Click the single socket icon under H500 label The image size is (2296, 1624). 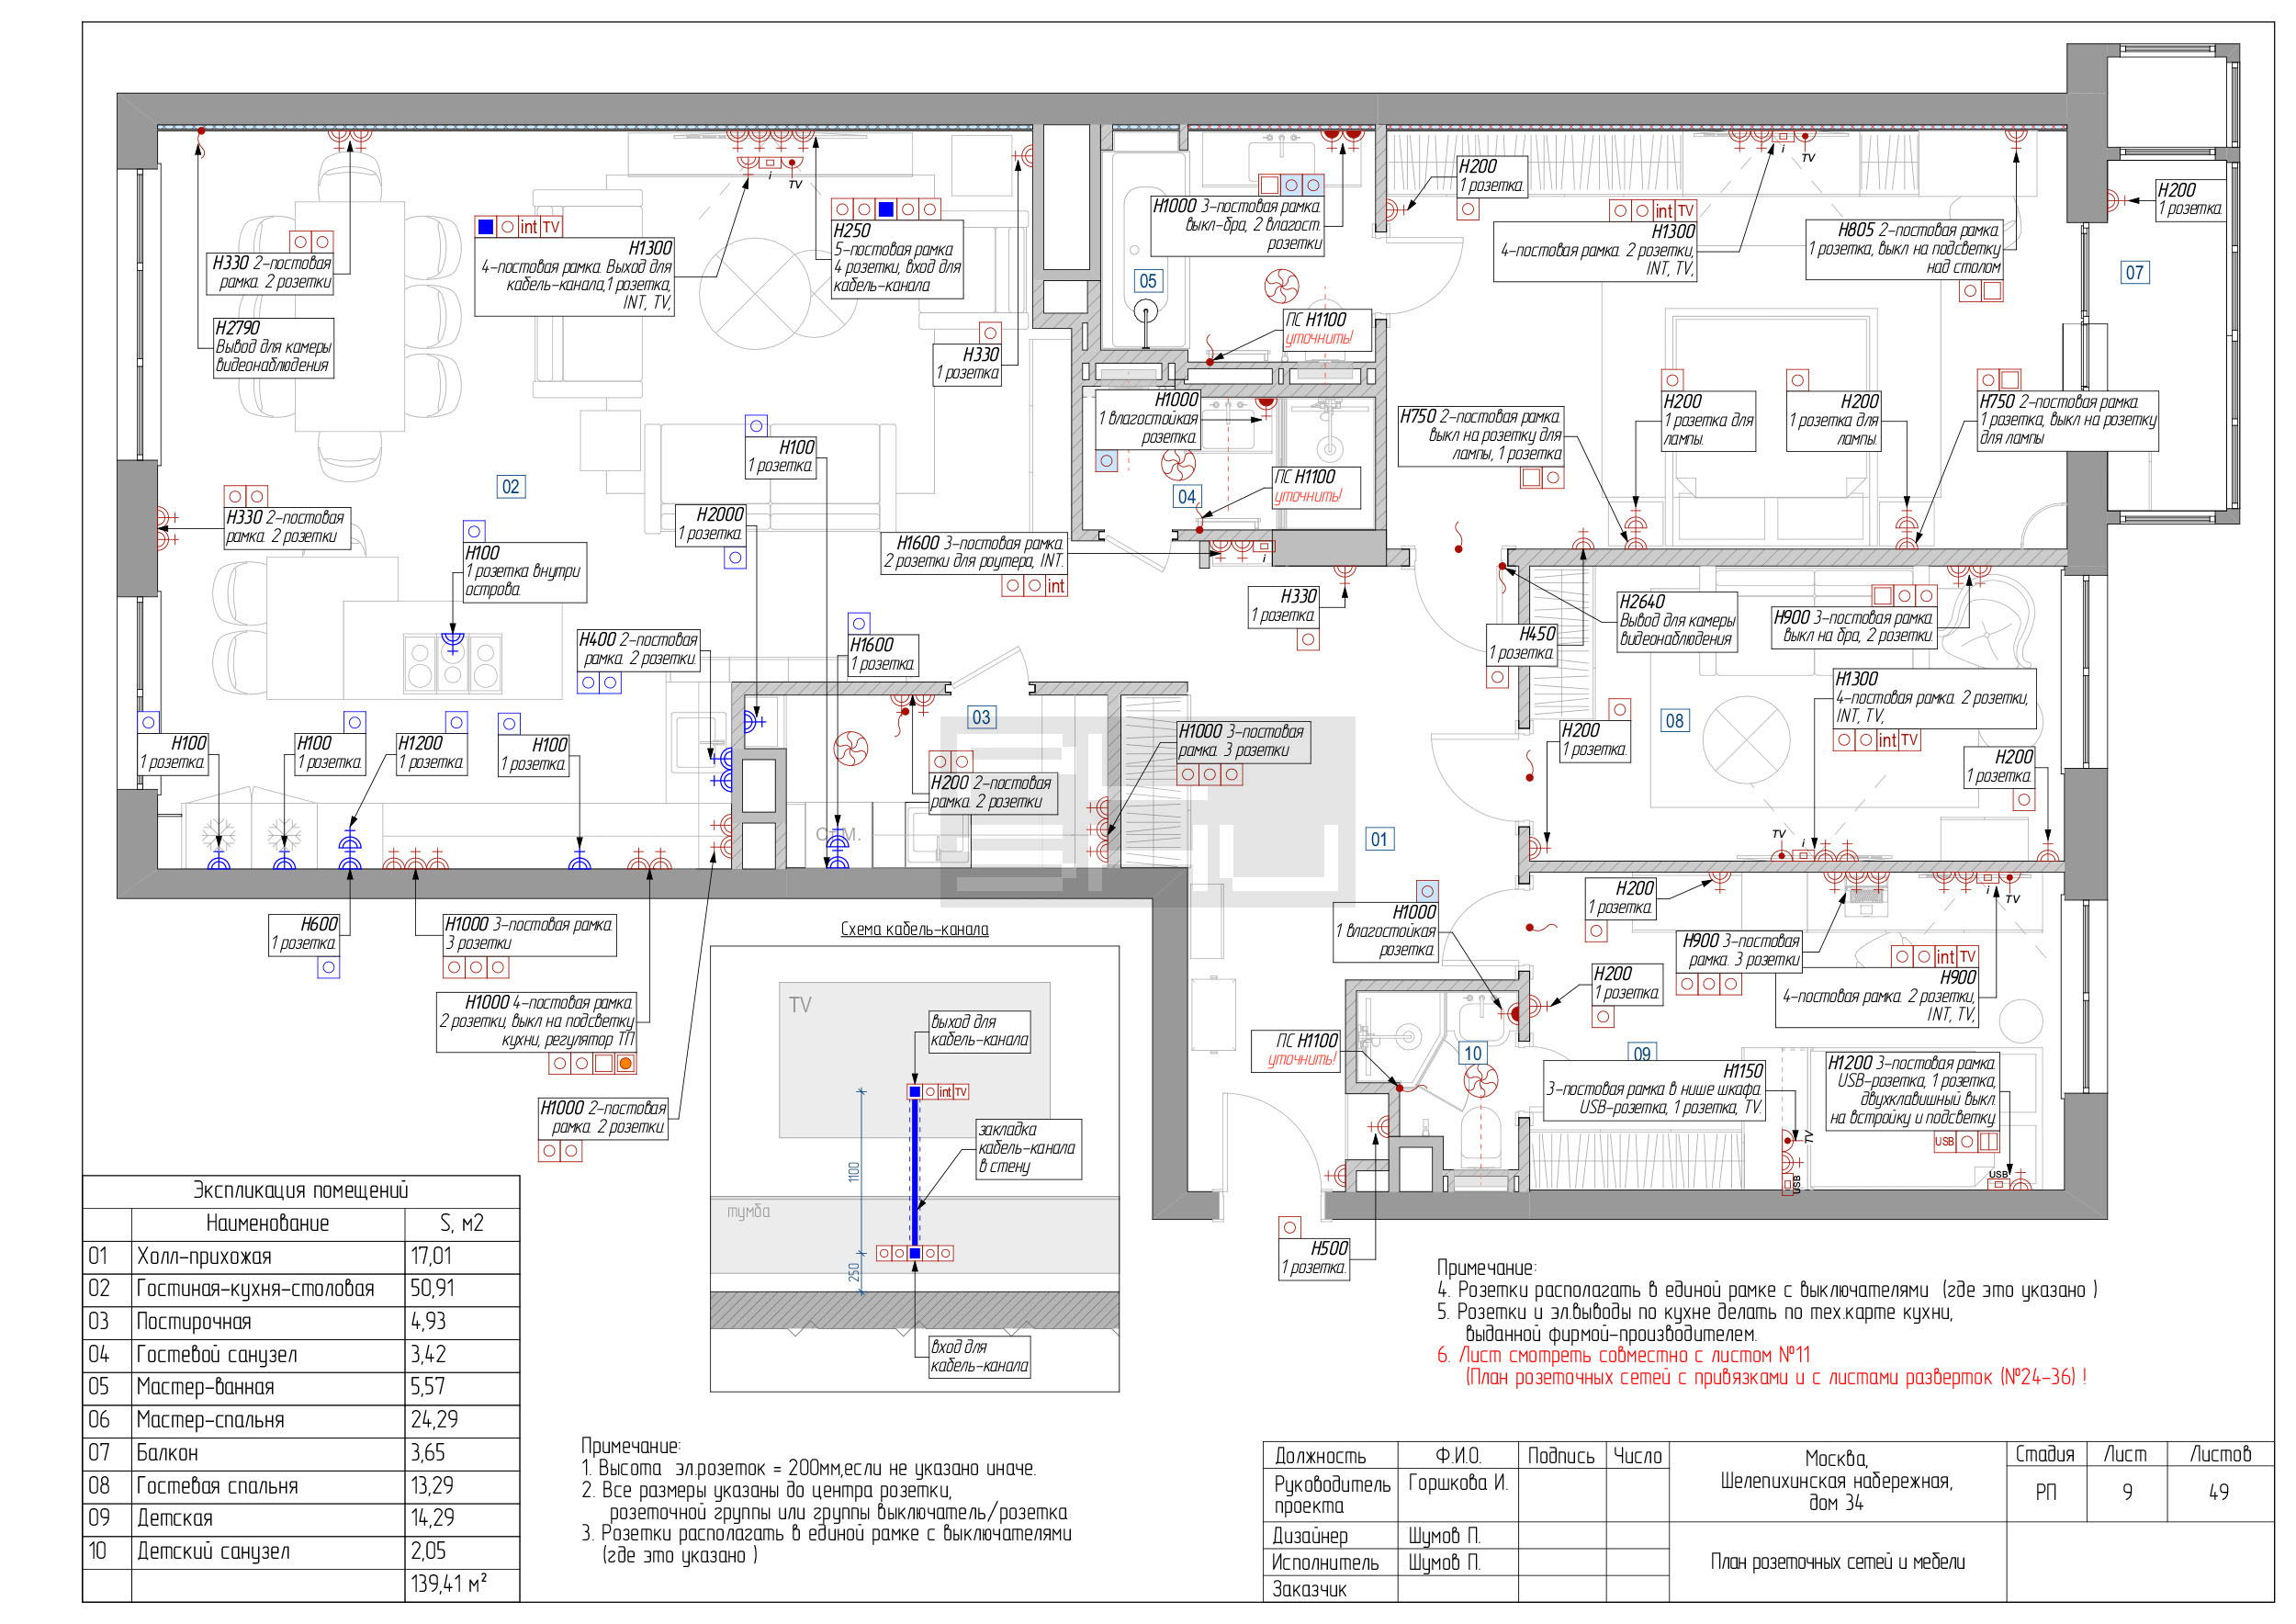point(1290,1227)
